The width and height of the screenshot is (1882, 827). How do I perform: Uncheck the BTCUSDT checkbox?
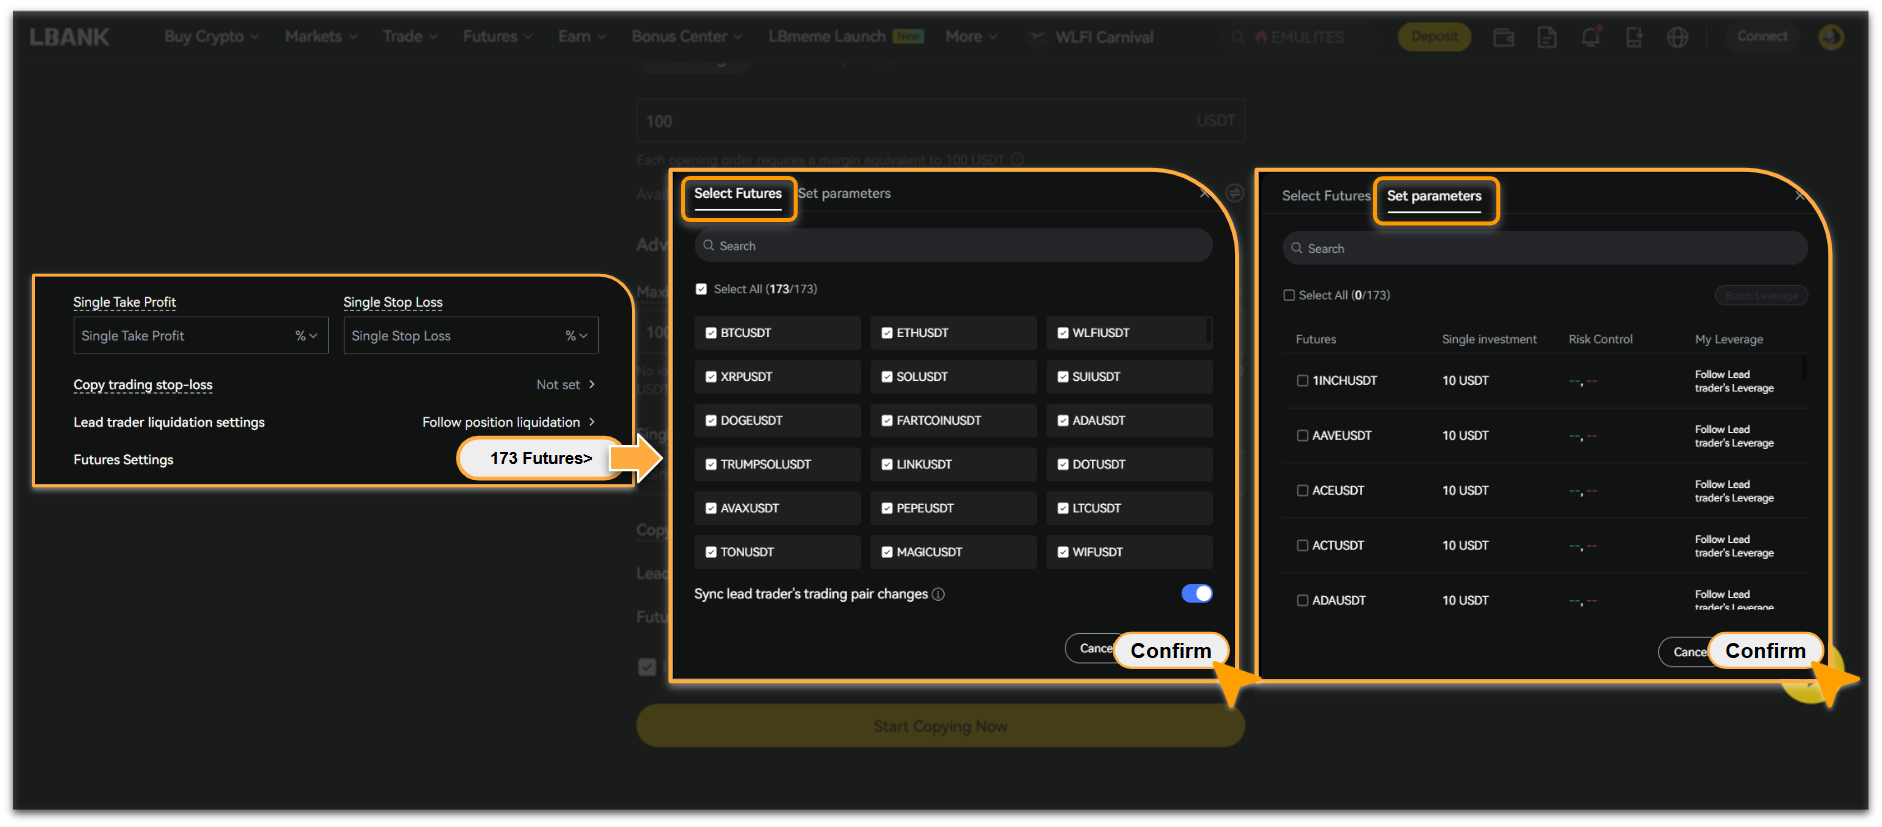(x=711, y=333)
